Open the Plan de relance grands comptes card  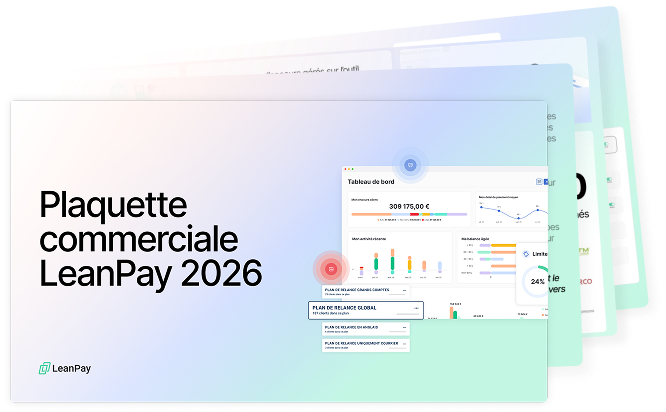366,291
